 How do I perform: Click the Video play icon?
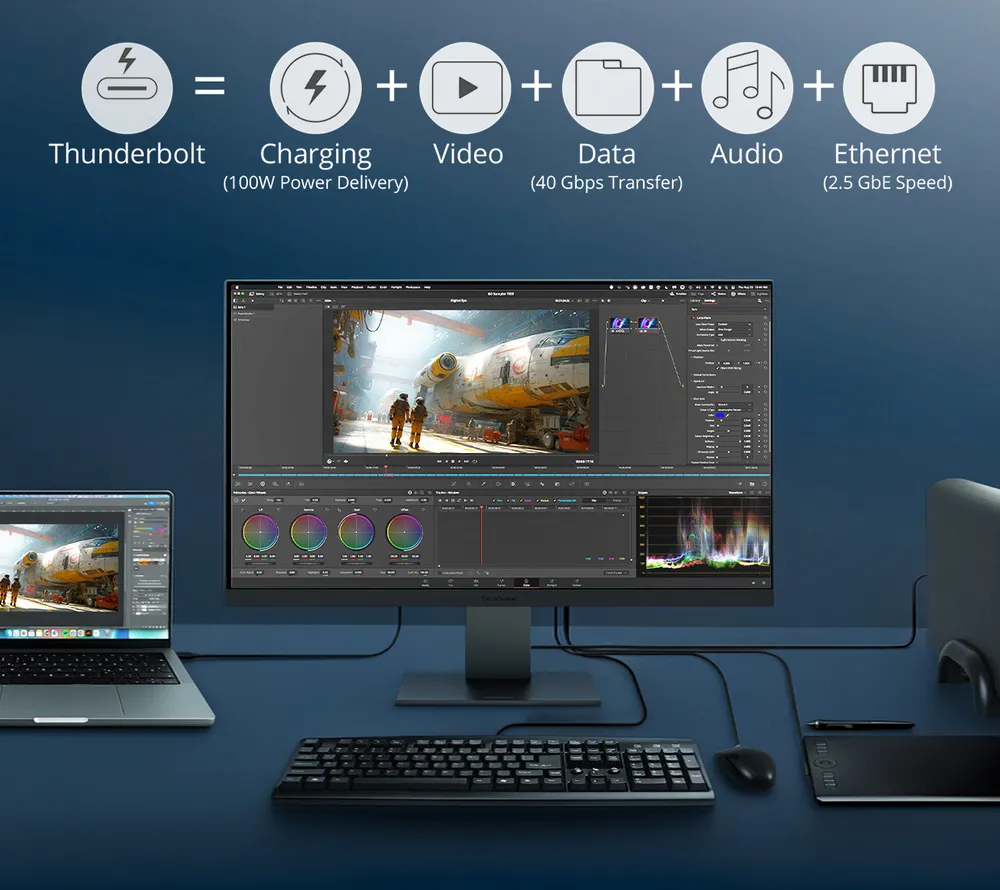point(466,88)
